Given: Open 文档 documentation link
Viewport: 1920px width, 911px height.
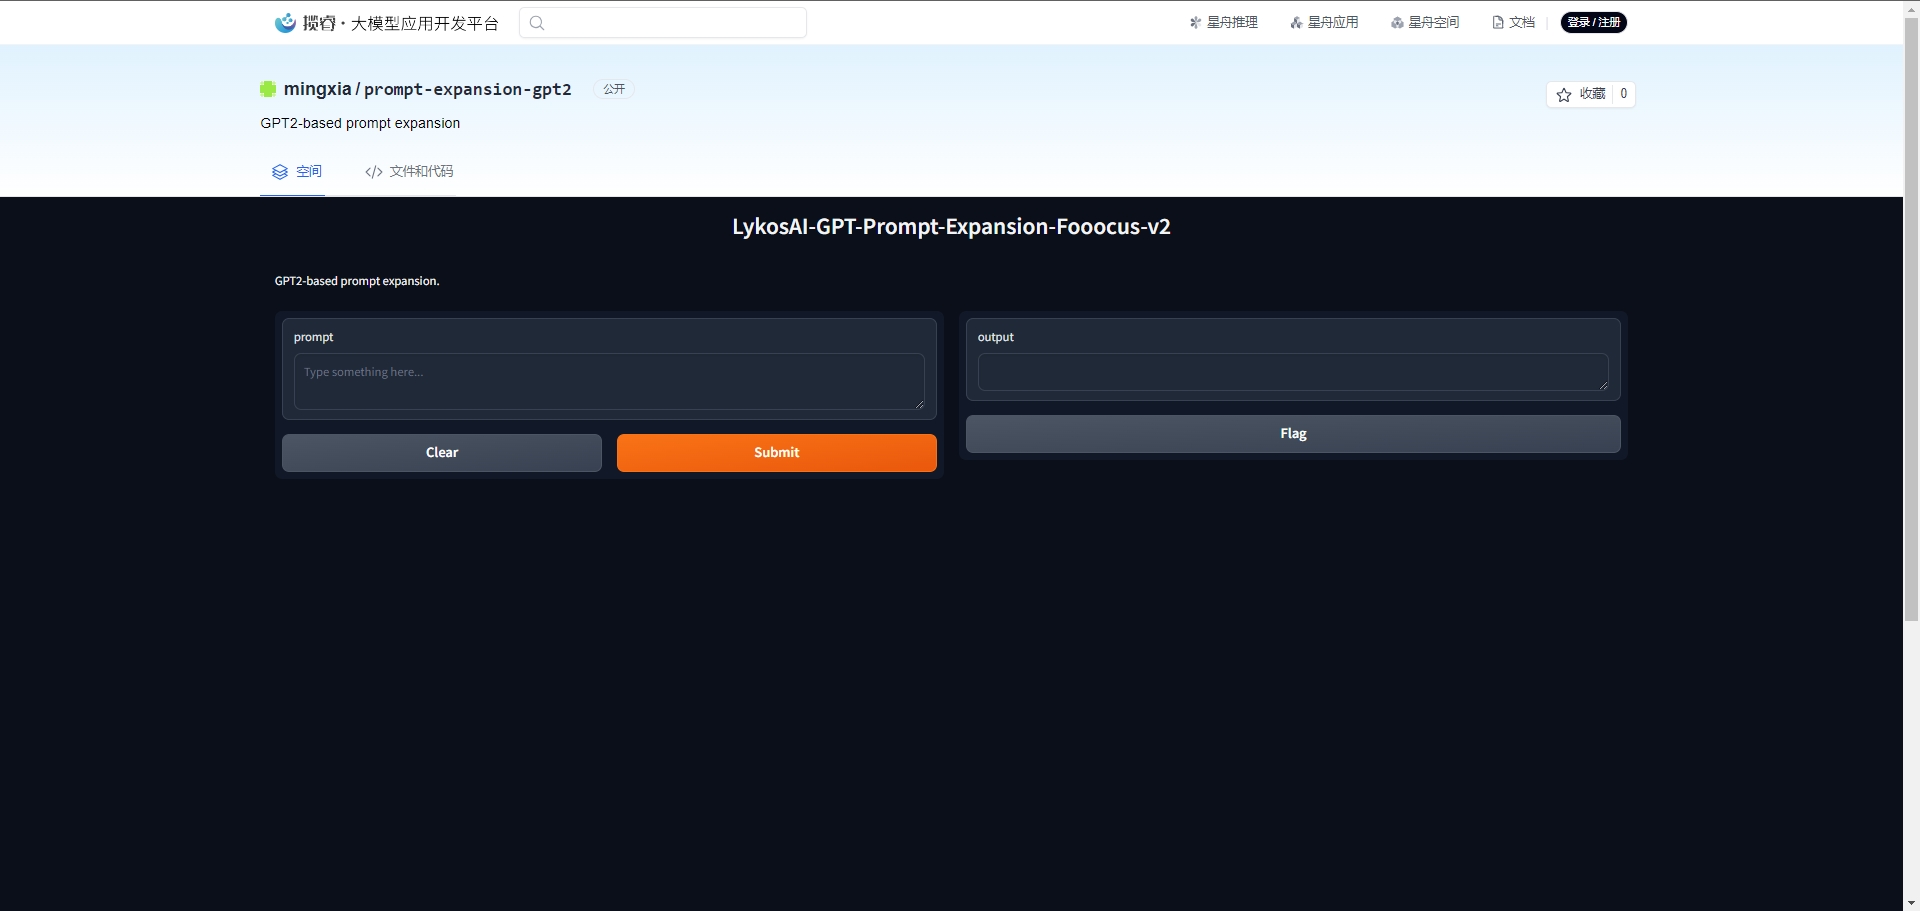Looking at the screenshot, I should pos(1514,22).
